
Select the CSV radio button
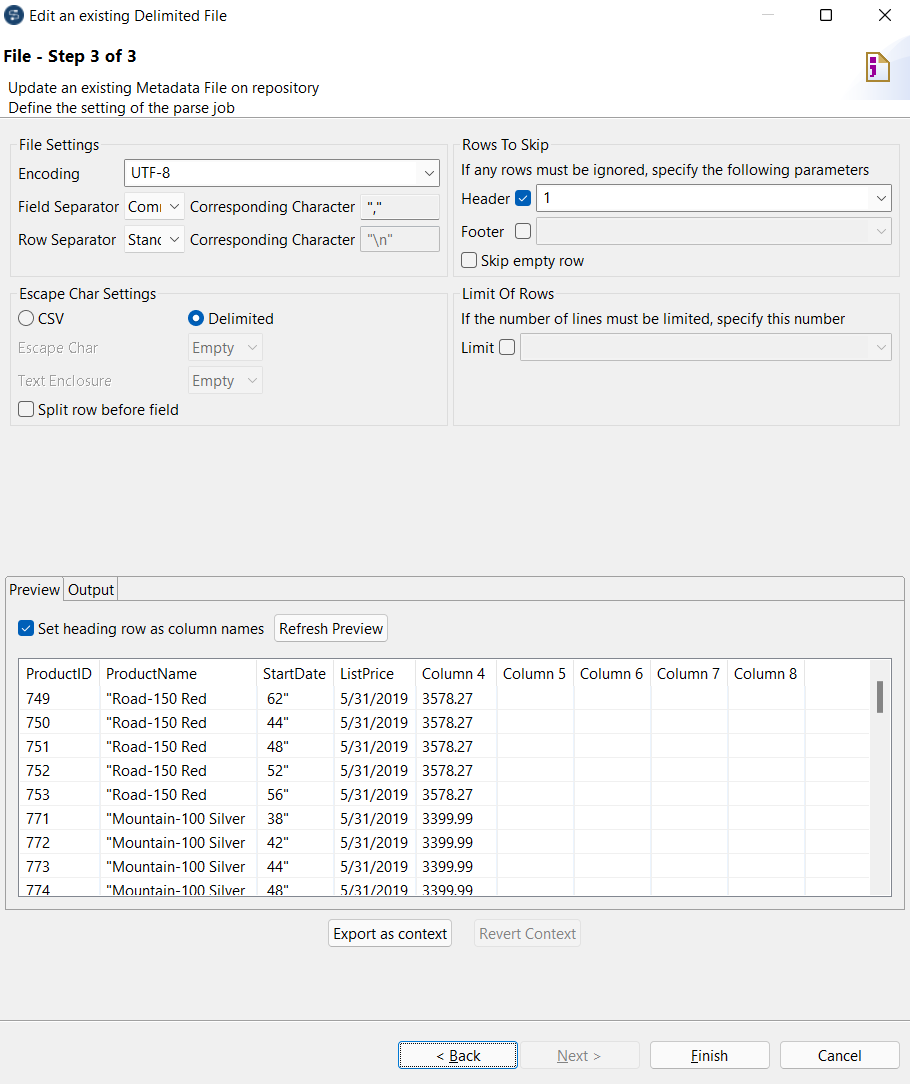(26, 318)
